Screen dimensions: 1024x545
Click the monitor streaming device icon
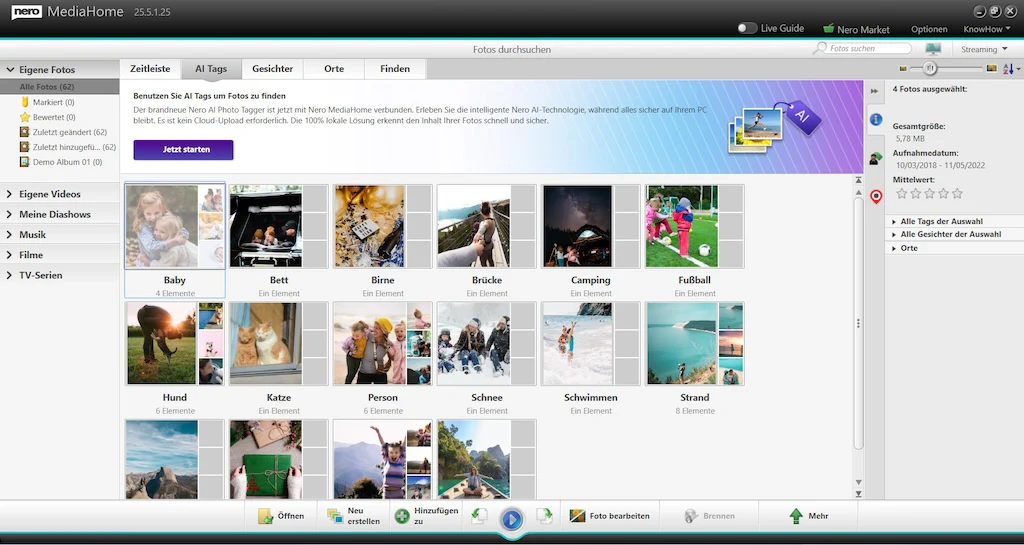pos(933,49)
